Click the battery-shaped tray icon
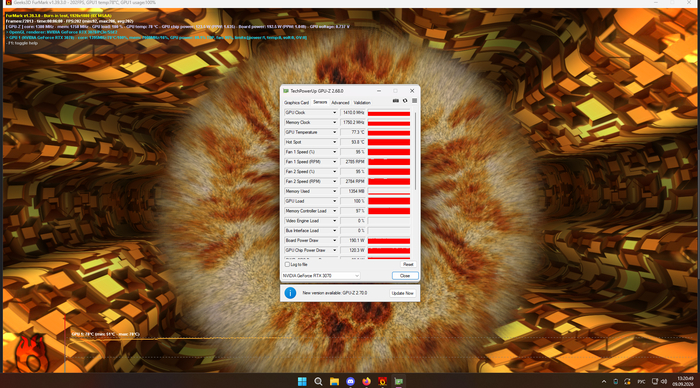The height and width of the screenshot is (388, 700). pyautogui.click(x=616, y=382)
